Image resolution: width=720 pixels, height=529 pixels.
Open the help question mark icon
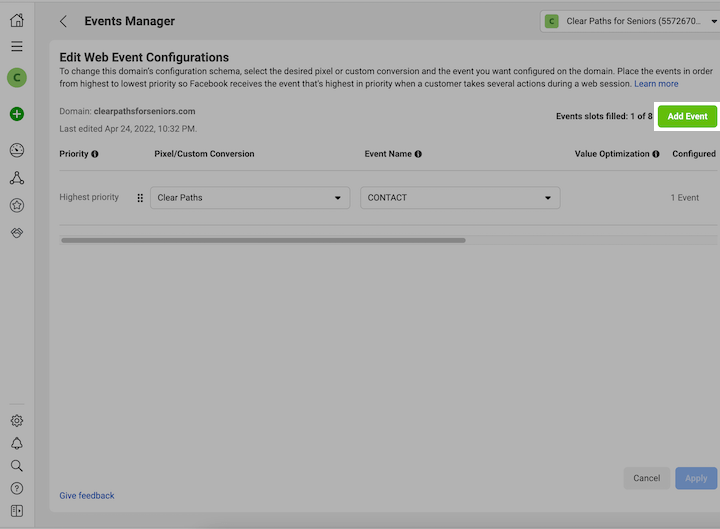pos(17,488)
